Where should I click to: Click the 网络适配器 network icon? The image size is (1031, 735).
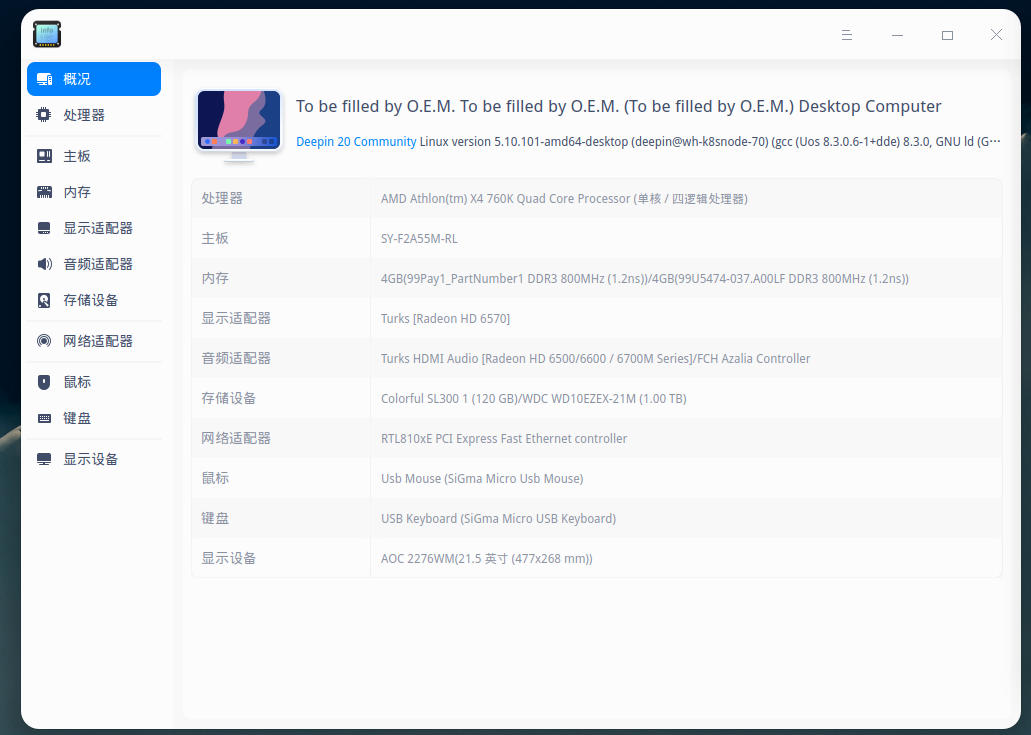pos(44,341)
